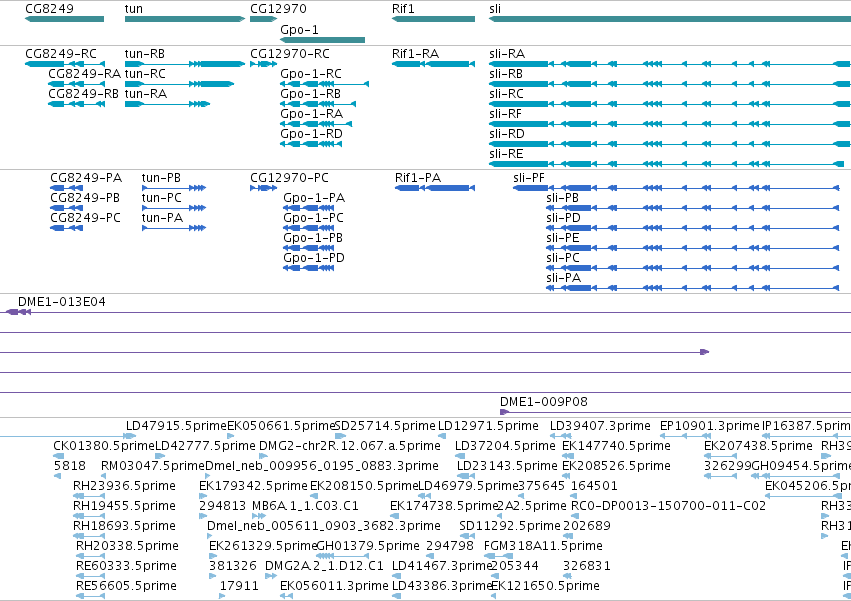Select BAC clone label DME1-013E04
Image resolution: width=851 pixels, height=601 pixels.
click(61, 302)
